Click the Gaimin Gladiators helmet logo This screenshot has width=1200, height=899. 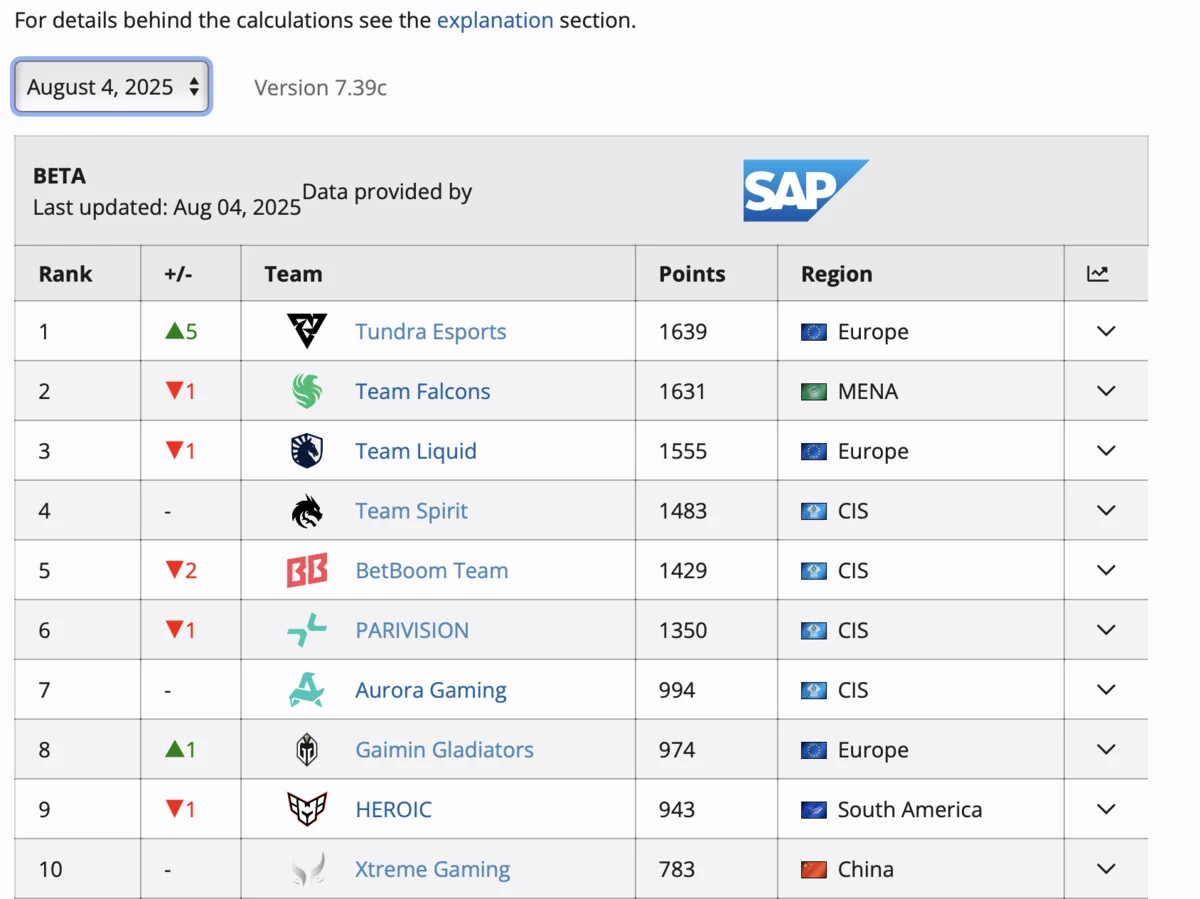coord(308,749)
